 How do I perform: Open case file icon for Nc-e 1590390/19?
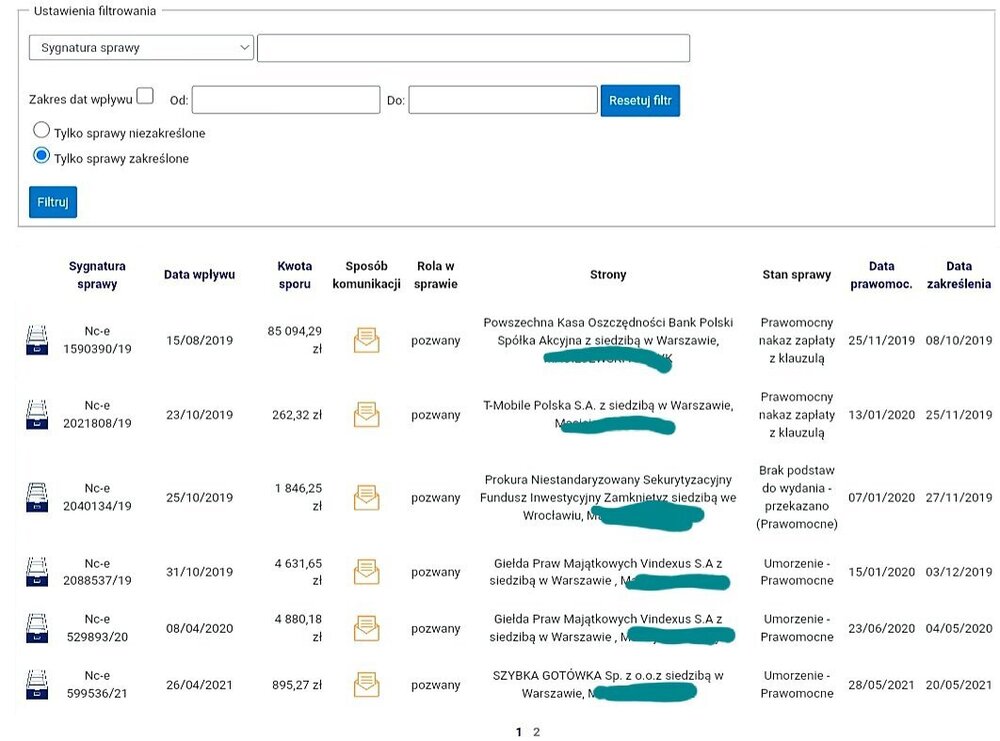click(37, 340)
